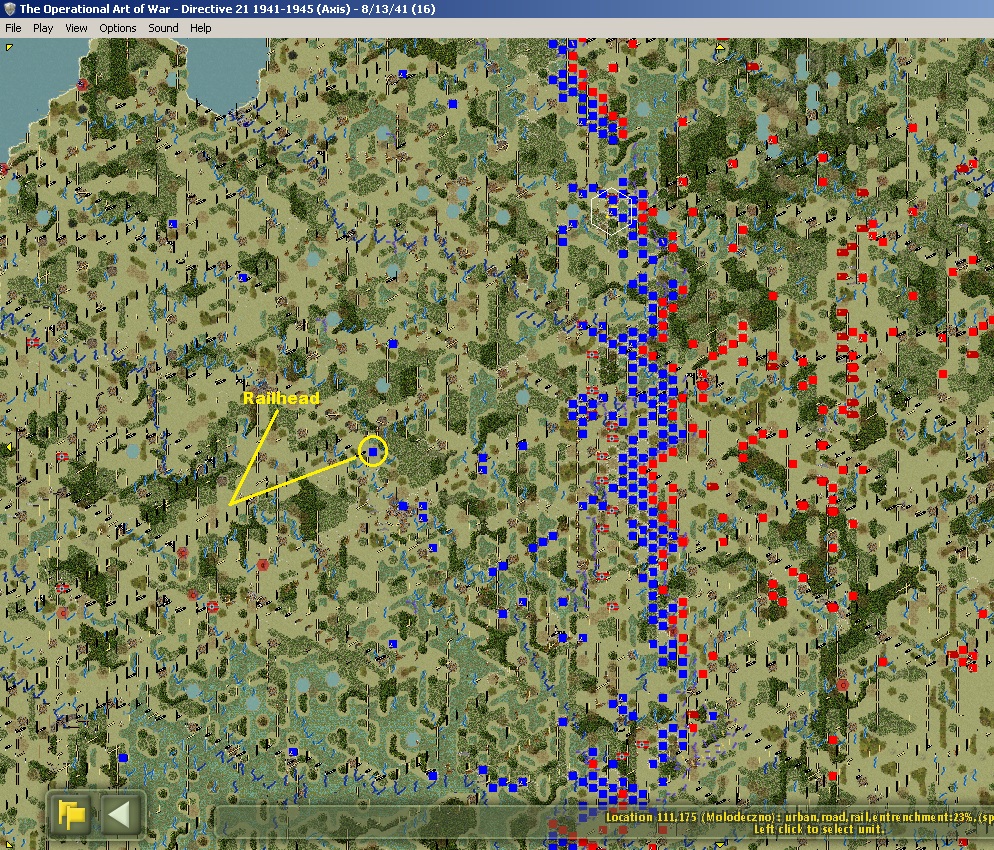Click the top-left corner map scroll arrow
This screenshot has height=850, width=994.
pyautogui.click(x=9, y=47)
